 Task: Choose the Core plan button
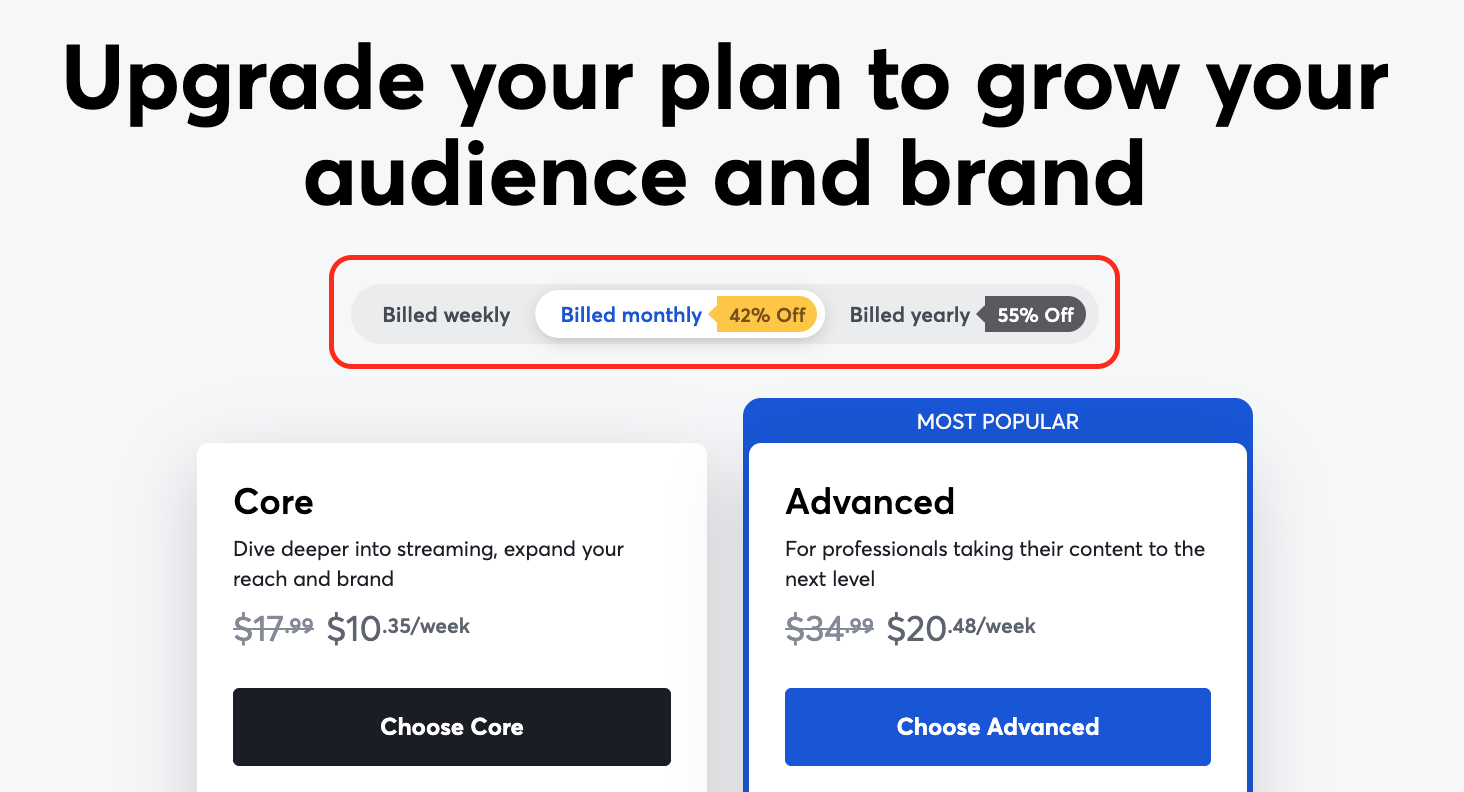452,727
